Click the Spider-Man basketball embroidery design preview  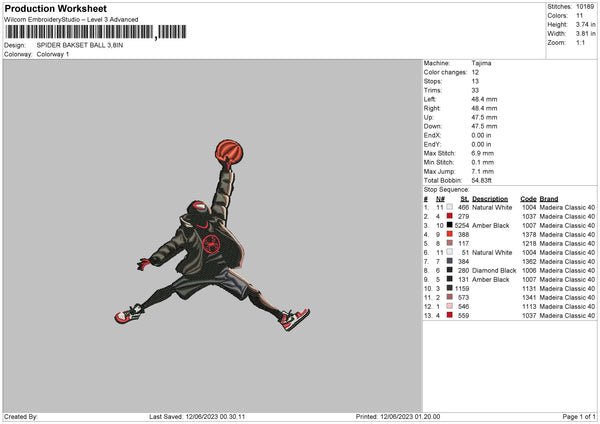pos(212,235)
